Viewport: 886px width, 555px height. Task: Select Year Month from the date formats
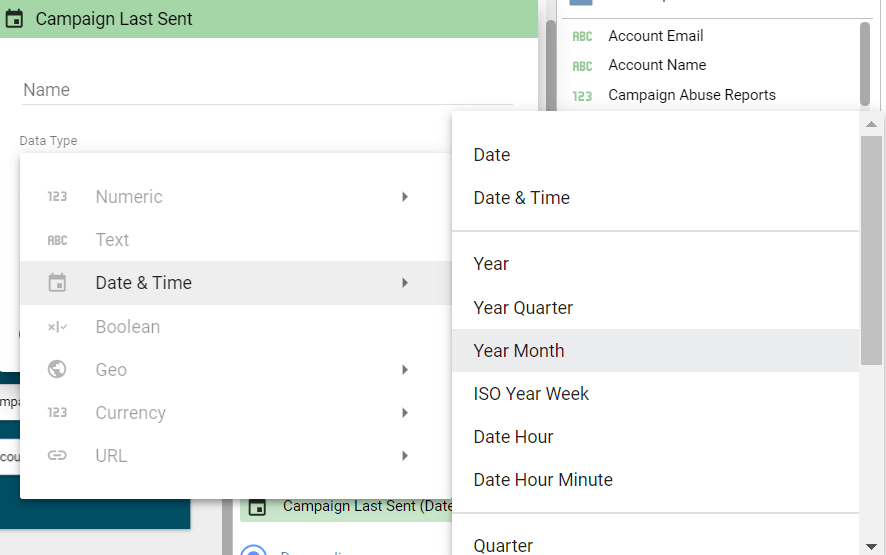[x=519, y=351]
